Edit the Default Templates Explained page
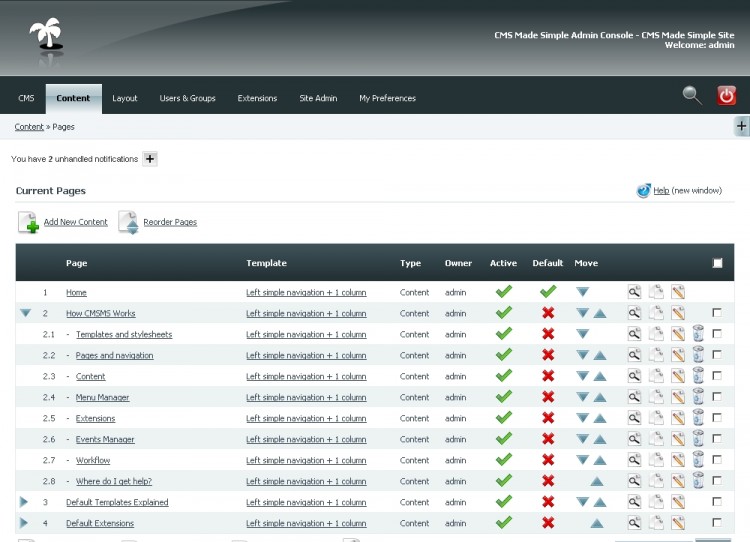750x542 pixels. tap(678, 502)
